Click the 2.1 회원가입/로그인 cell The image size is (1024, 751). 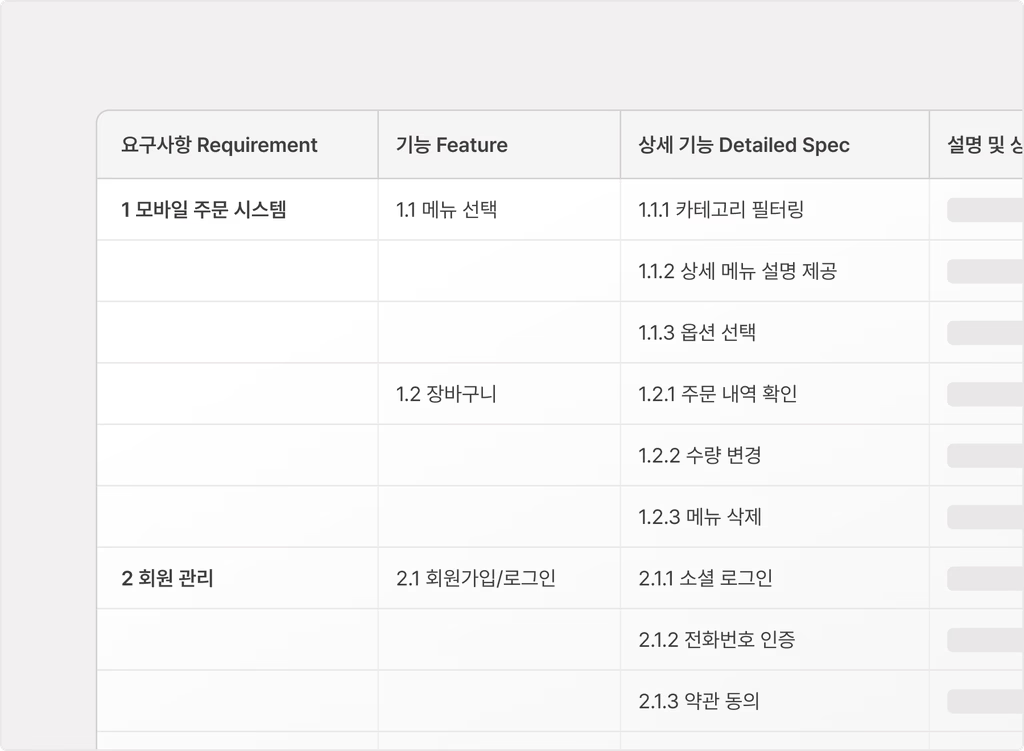pos(499,578)
